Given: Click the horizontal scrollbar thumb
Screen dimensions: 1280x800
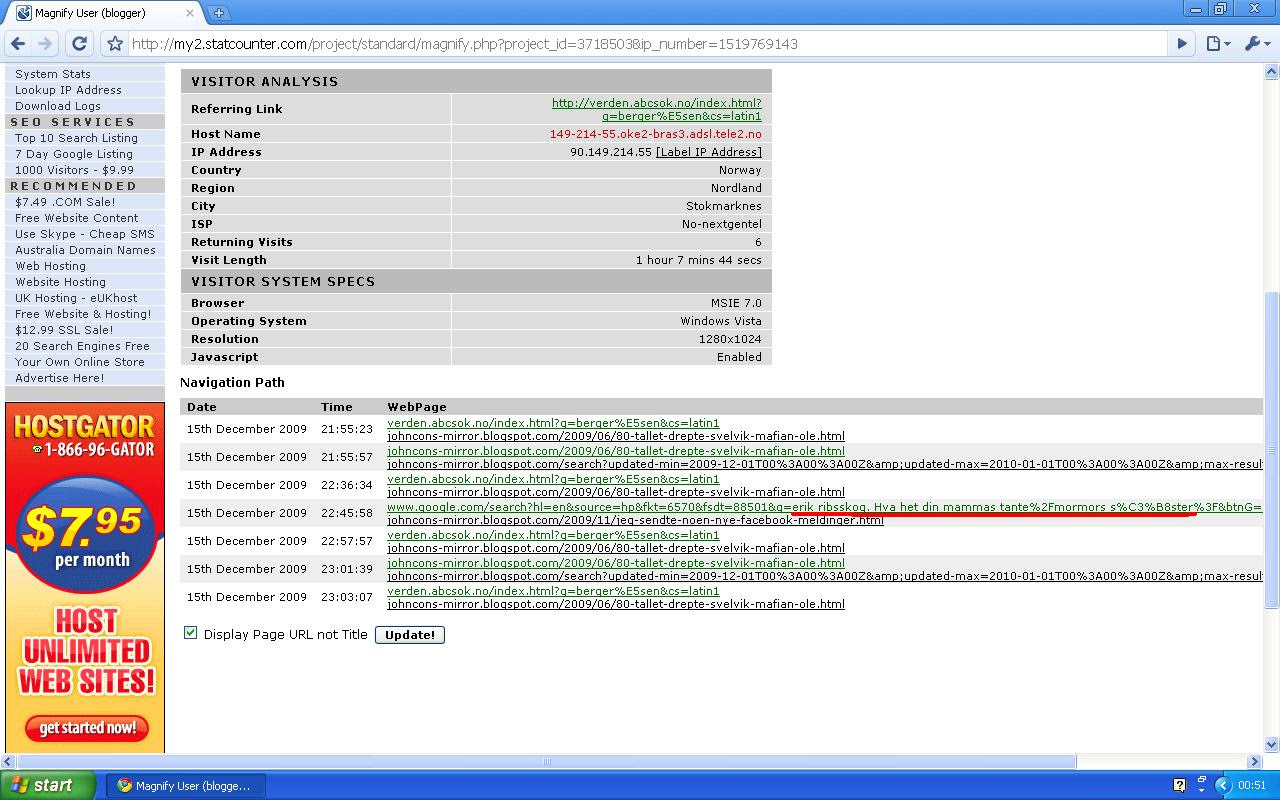Looking at the screenshot, I should click(547, 761).
